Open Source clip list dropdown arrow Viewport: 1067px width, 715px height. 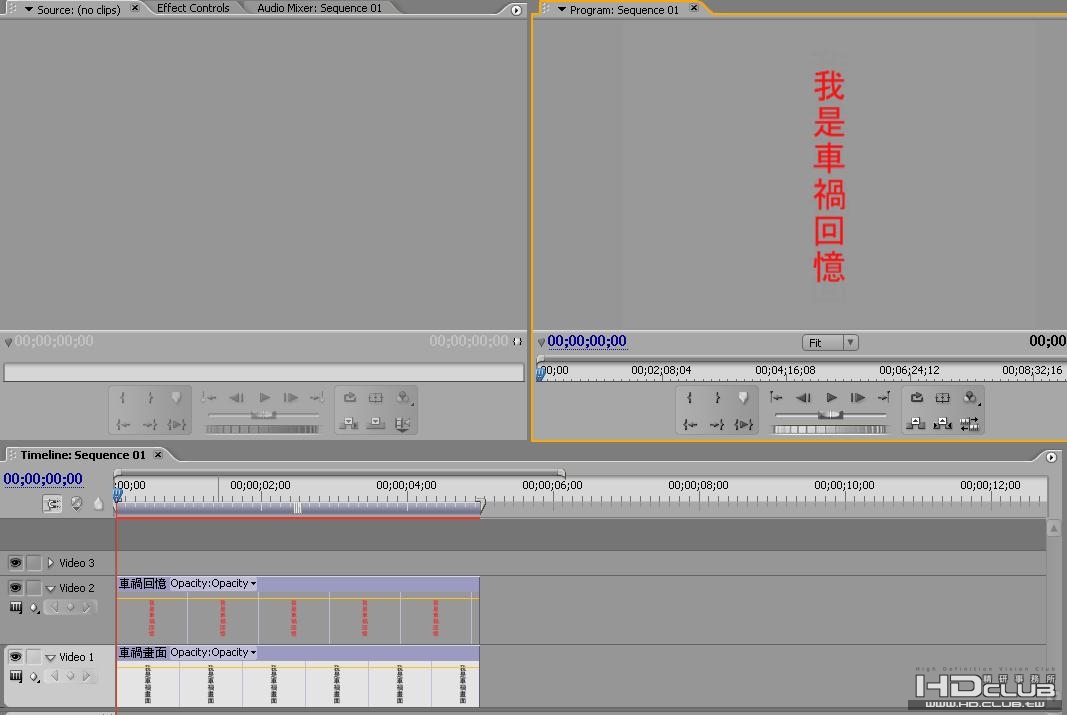pyautogui.click(x=29, y=10)
